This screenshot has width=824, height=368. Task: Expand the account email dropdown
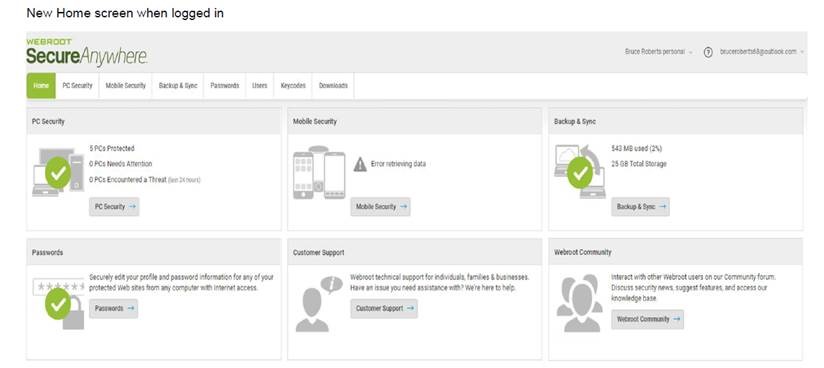coord(762,52)
